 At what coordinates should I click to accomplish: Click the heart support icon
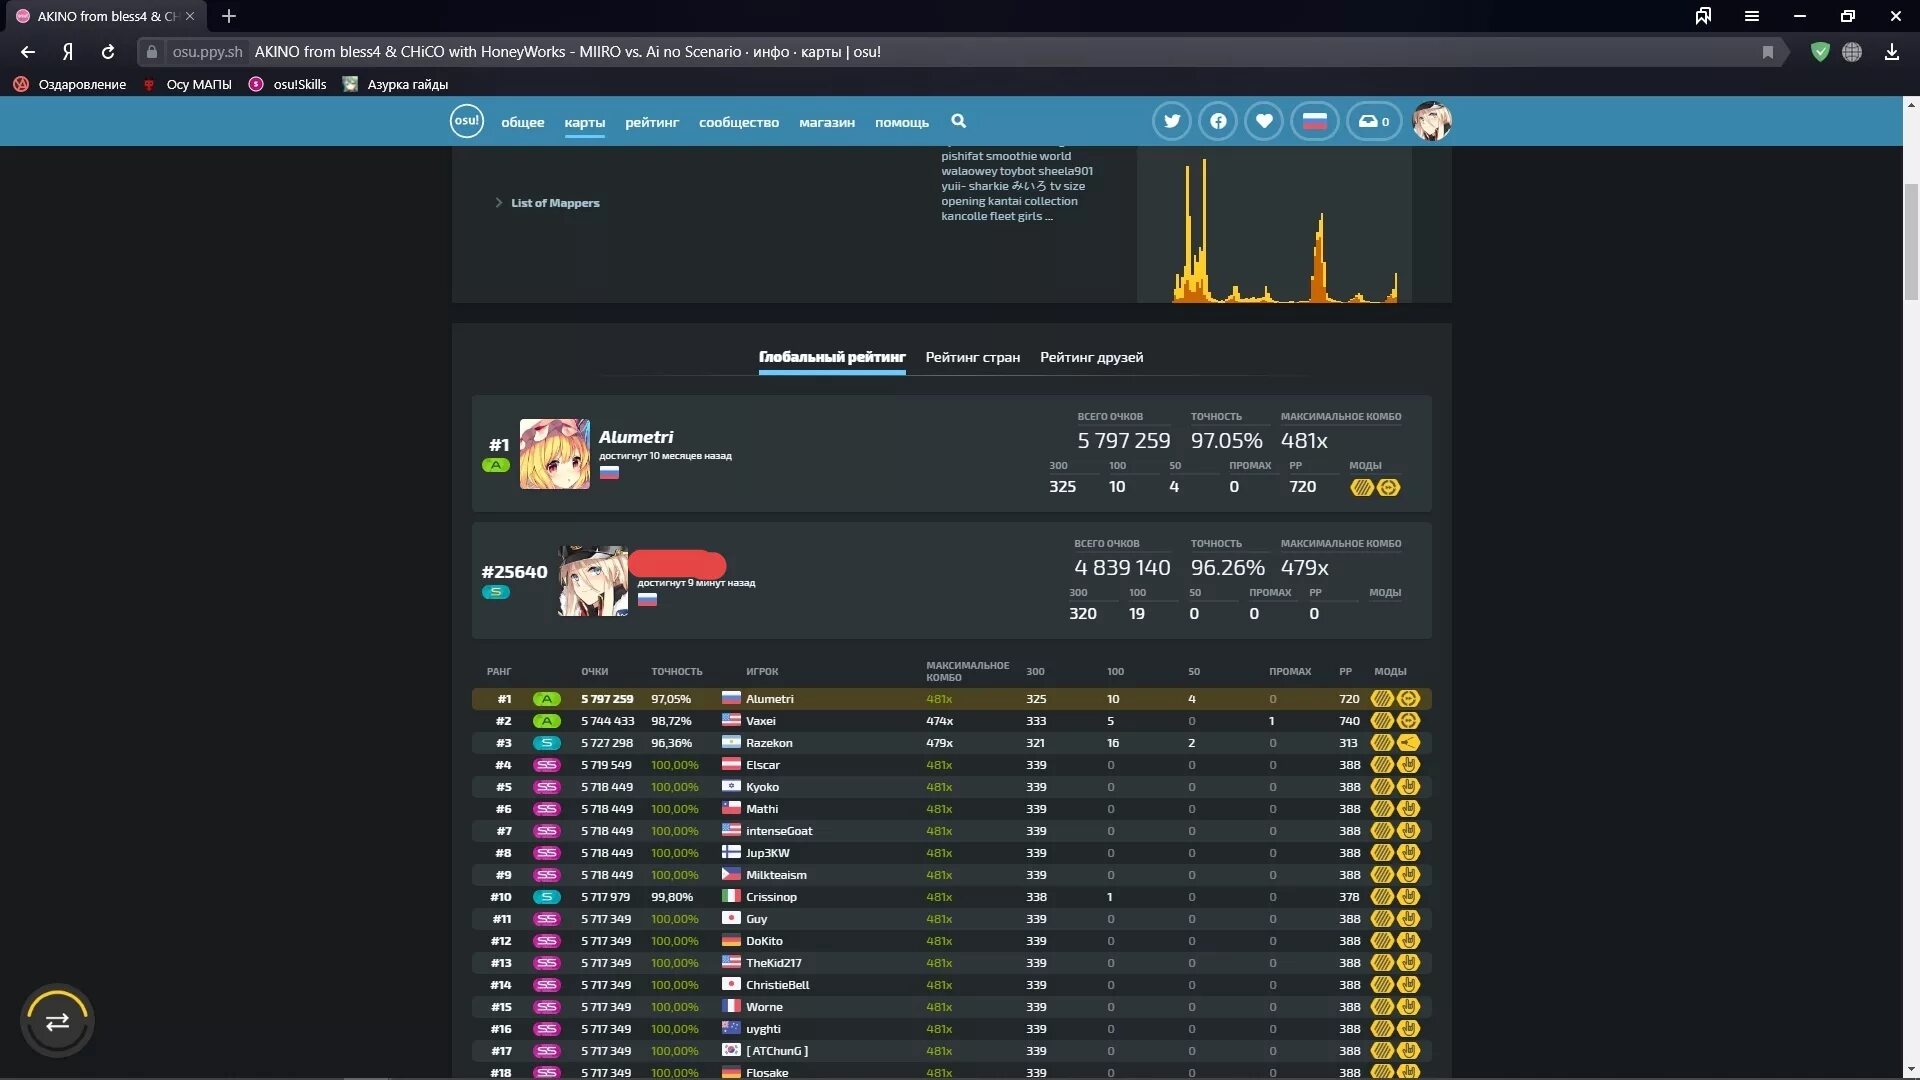click(1264, 121)
